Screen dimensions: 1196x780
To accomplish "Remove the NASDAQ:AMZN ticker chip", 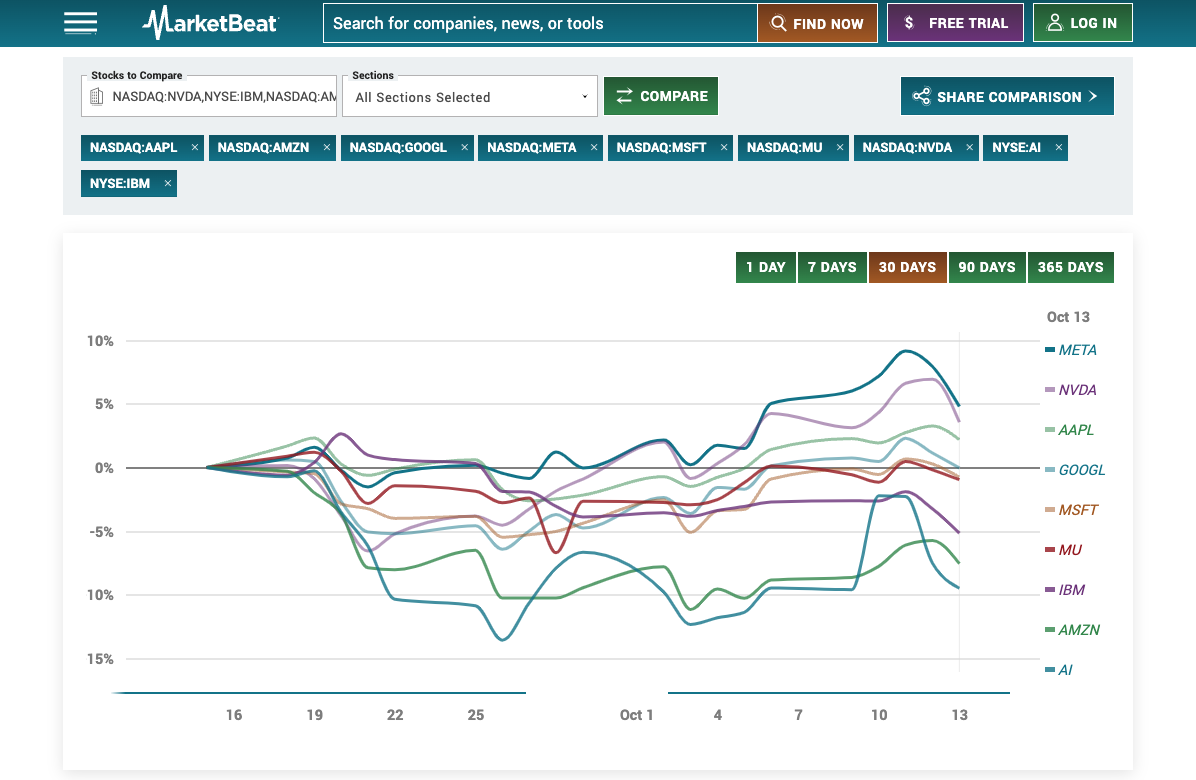I will (327, 147).
